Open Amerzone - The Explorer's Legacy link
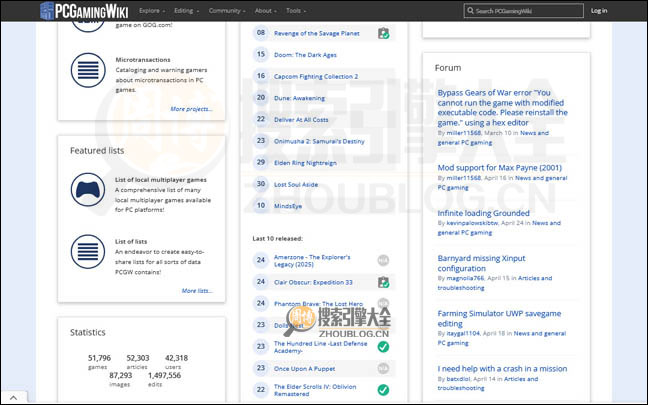The image size is (648, 405). [x=312, y=260]
